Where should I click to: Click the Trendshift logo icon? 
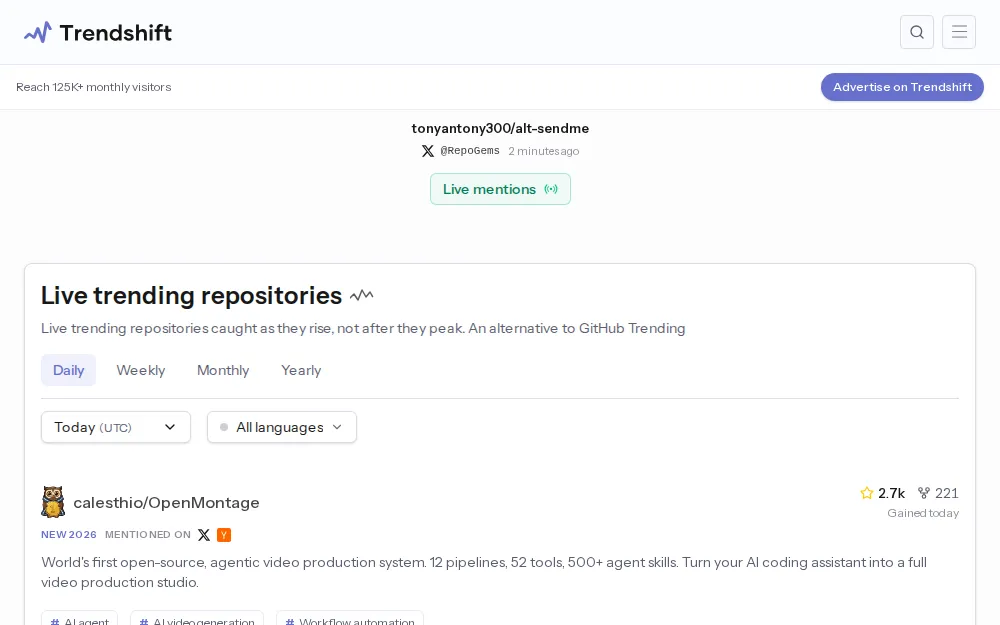pyautogui.click(x=38, y=33)
